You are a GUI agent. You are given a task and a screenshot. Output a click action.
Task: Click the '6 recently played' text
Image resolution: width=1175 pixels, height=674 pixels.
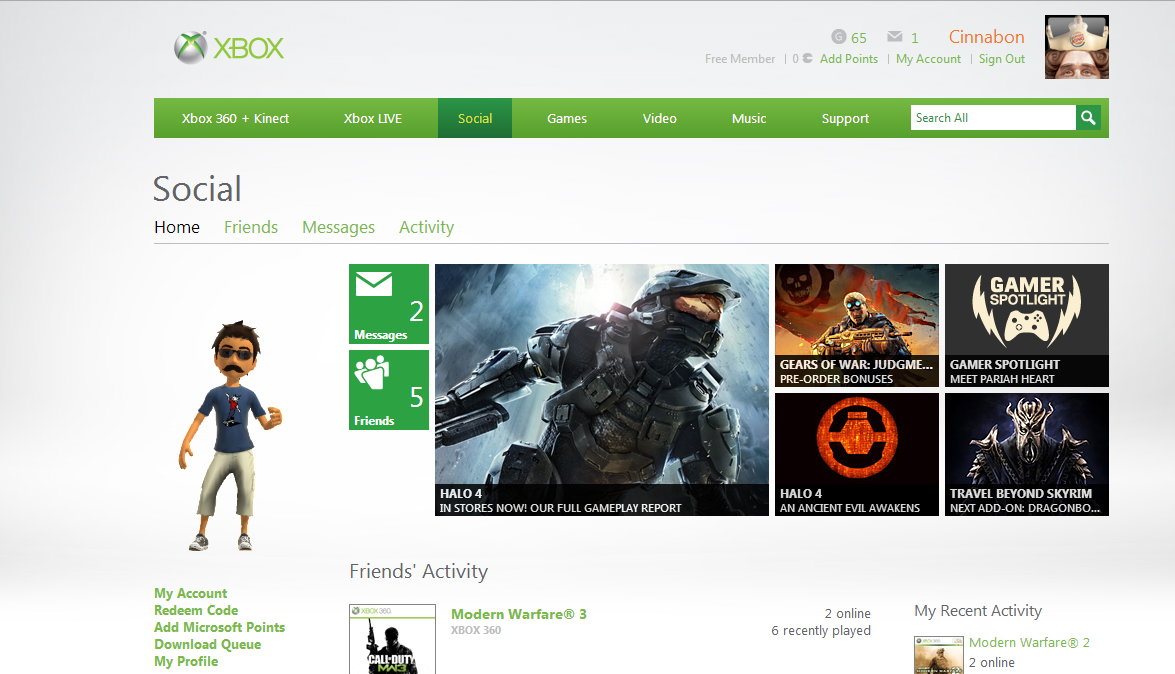click(821, 631)
